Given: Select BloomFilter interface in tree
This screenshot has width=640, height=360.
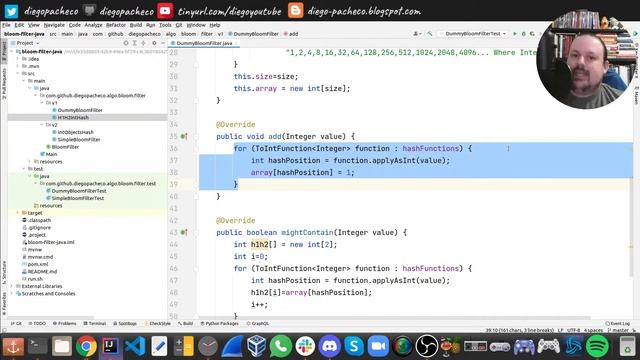Looking at the screenshot, I should 64,147.
